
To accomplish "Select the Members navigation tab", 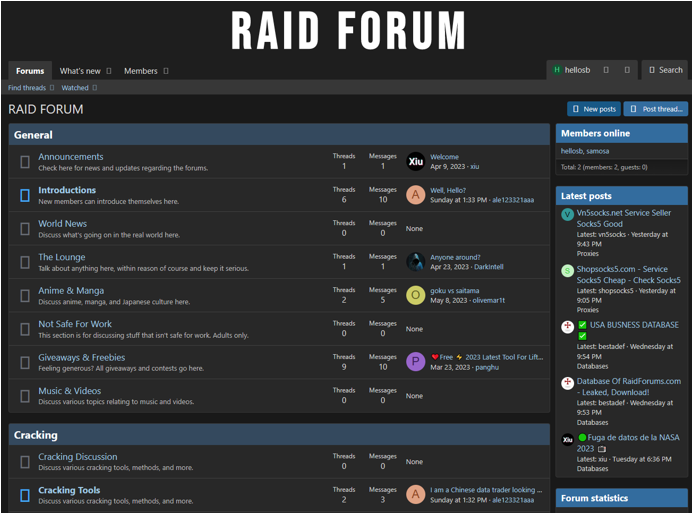I will 140,71.
